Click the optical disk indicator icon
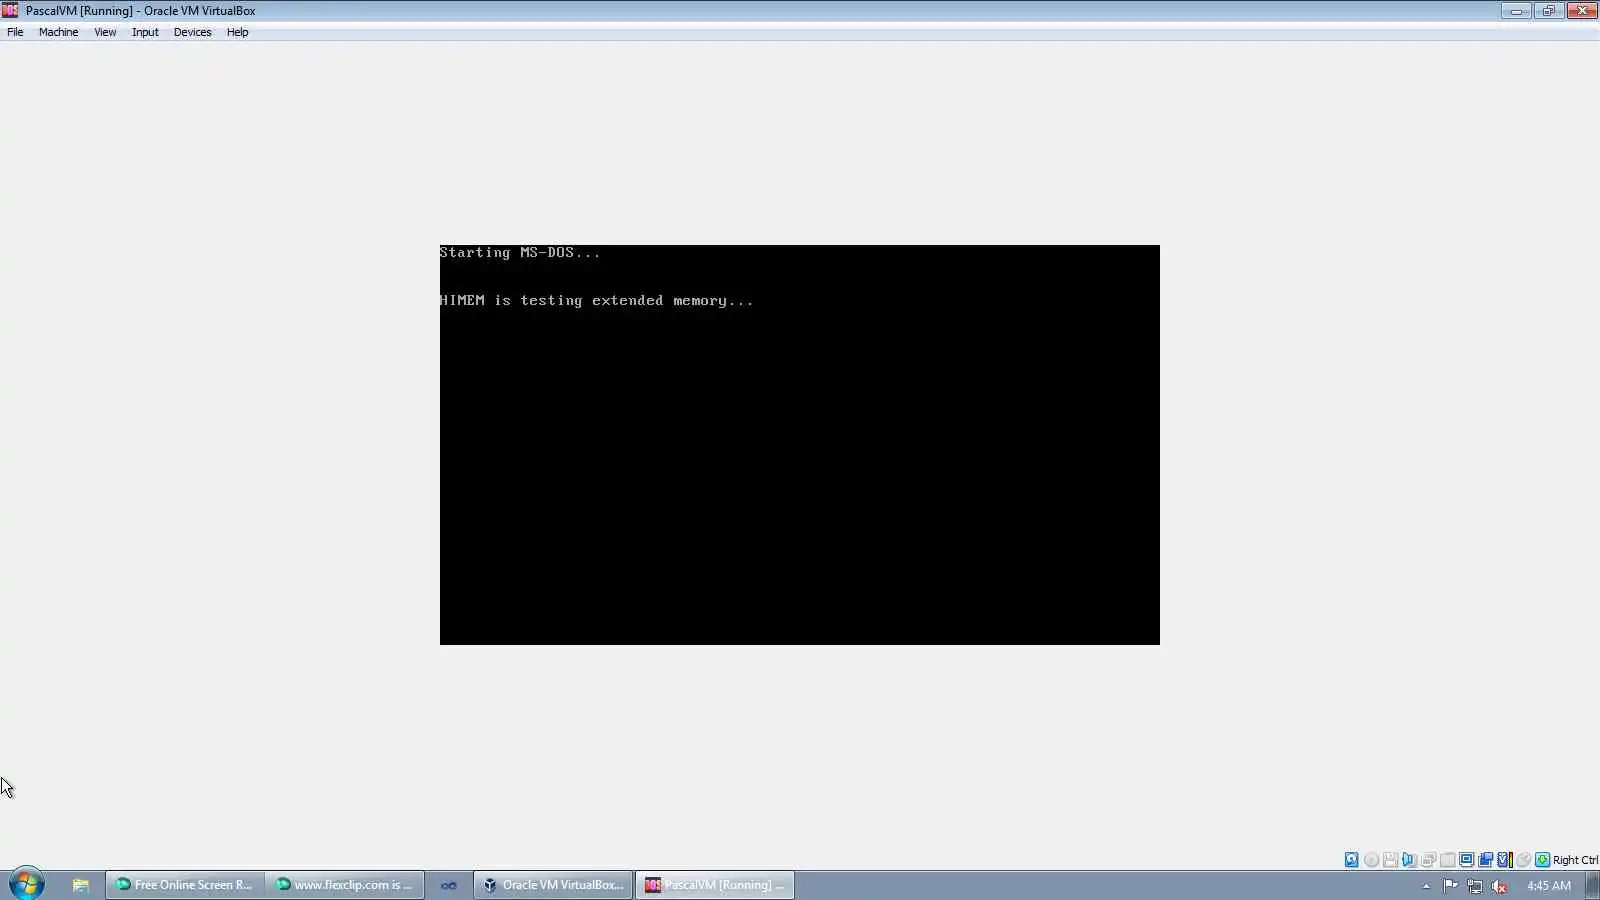 [1371, 860]
